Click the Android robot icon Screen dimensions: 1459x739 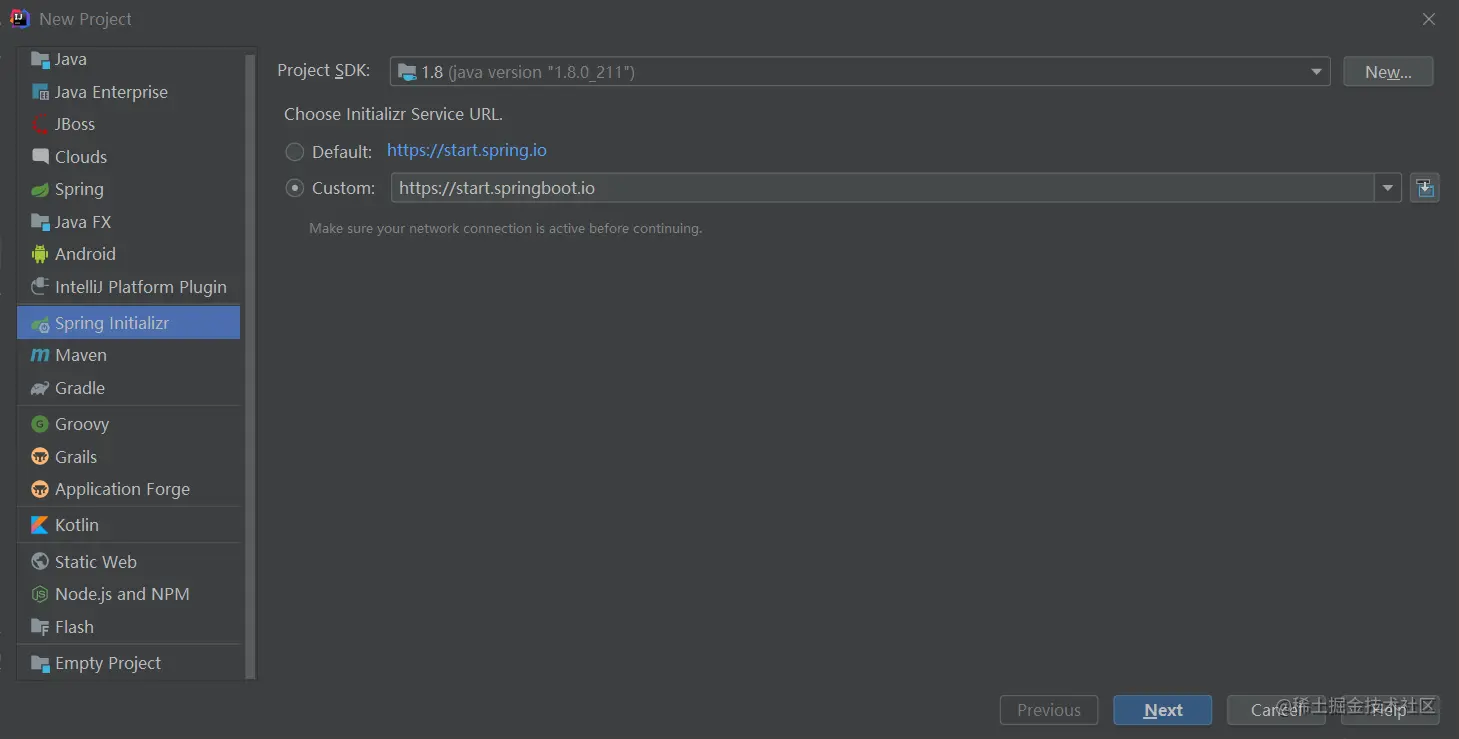(40, 254)
